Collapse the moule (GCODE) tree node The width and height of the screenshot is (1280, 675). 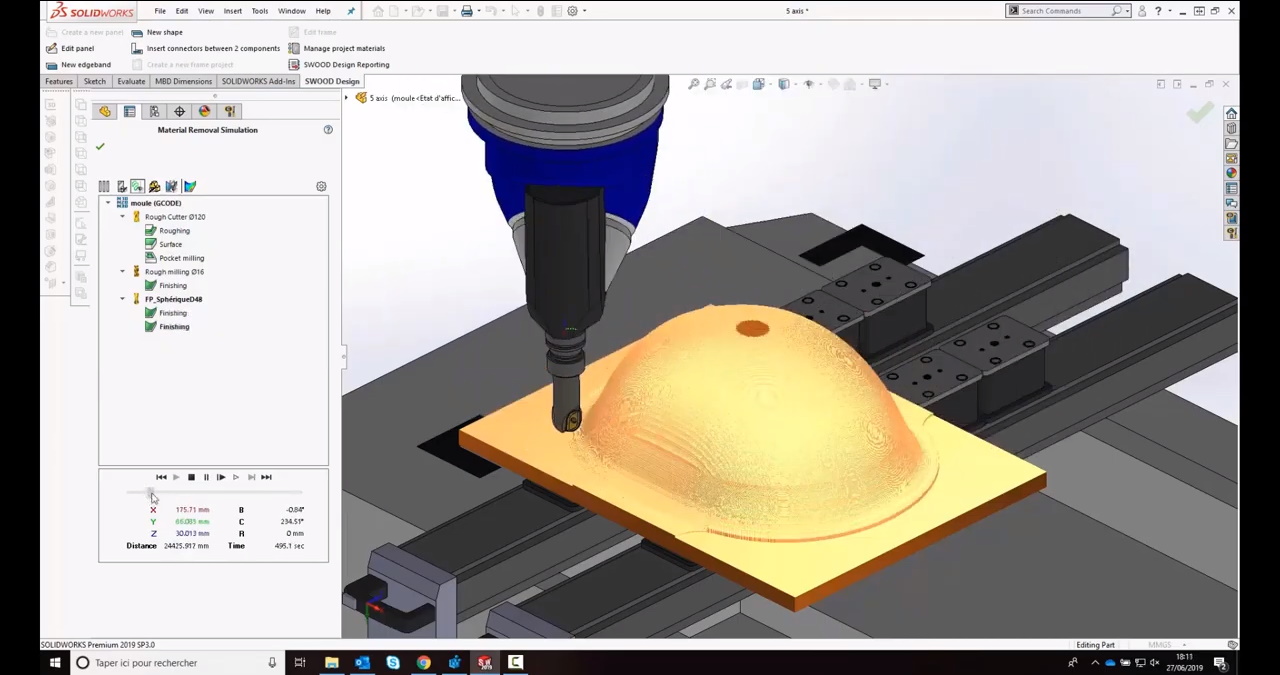pyautogui.click(x=108, y=203)
